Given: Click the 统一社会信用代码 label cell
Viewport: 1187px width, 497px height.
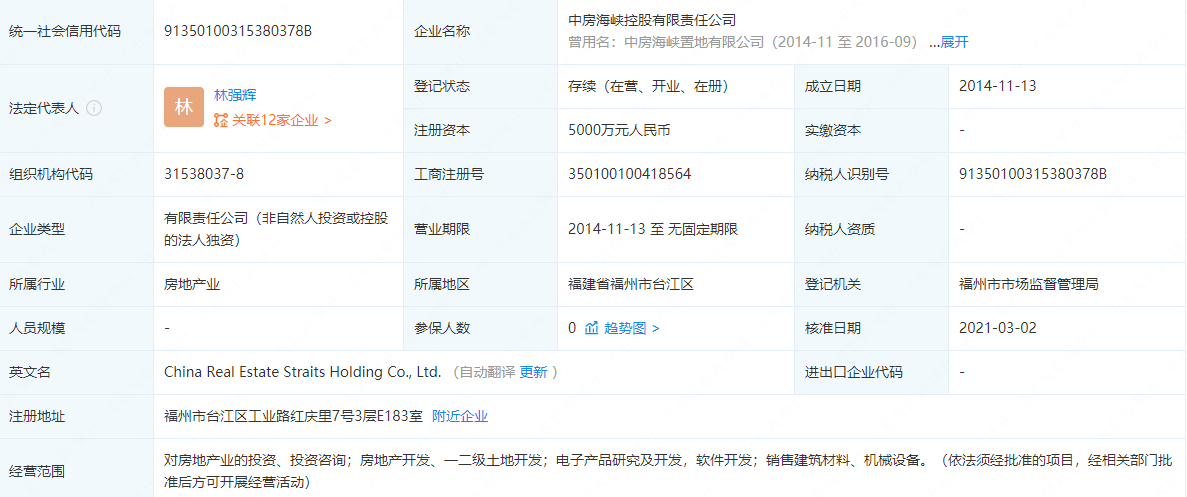Looking at the screenshot, I should tap(76, 31).
